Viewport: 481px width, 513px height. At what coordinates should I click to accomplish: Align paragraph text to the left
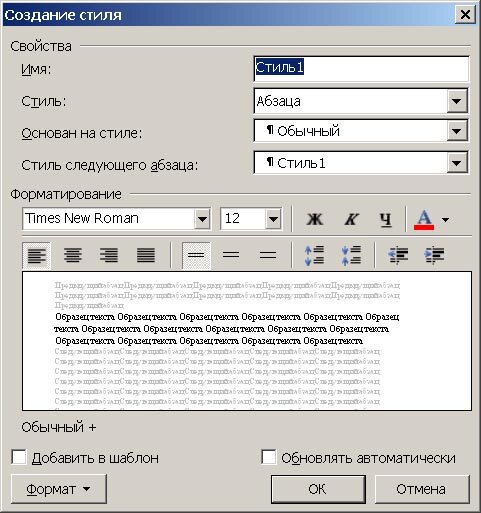pos(37,256)
